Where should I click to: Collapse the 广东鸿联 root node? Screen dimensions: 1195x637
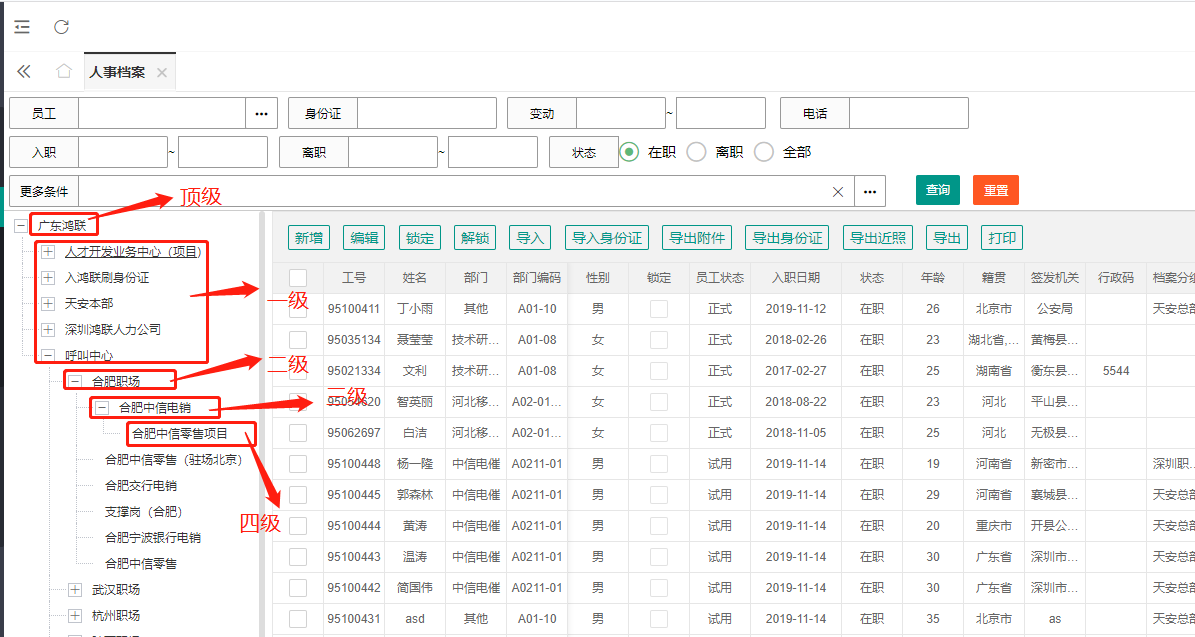(20, 225)
